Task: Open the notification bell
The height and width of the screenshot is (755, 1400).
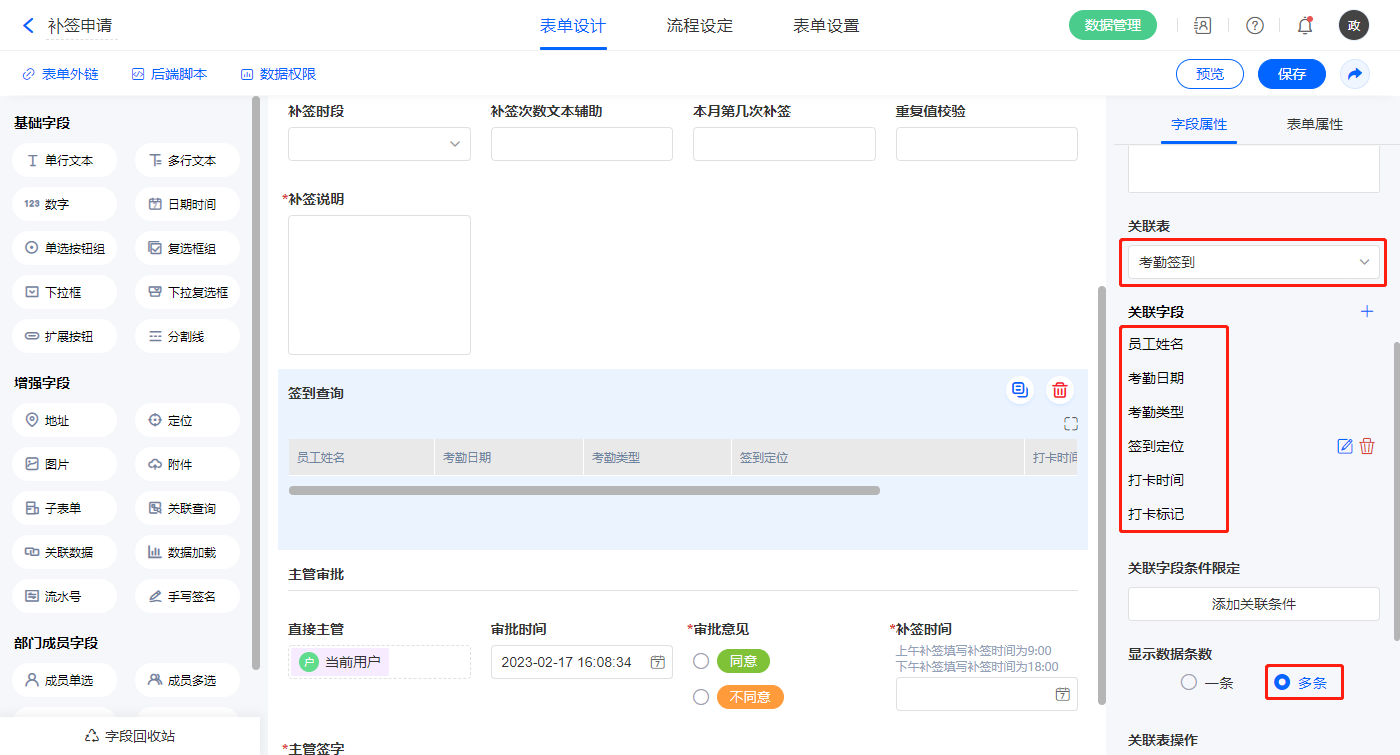Action: tap(1305, 26)
